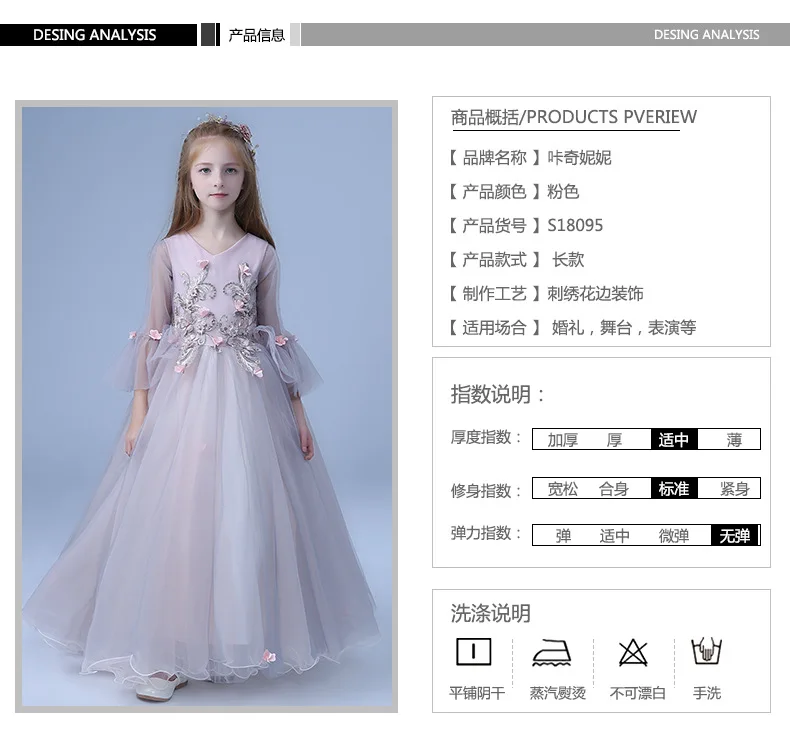
Task: Click the 【制作工艺】 label
Action: (494, 293)
